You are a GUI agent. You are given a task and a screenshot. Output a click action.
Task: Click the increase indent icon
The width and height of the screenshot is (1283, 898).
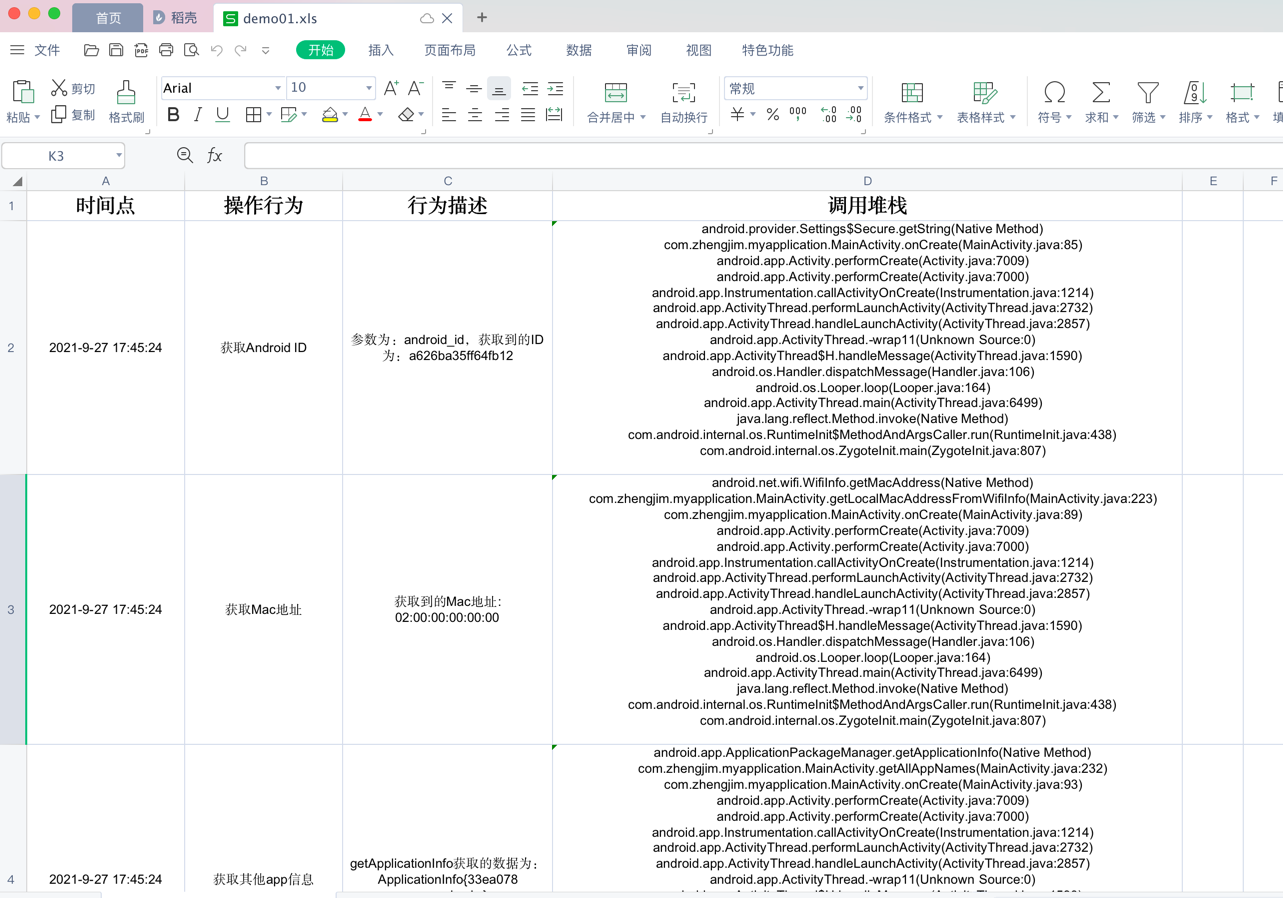click(555, 89)
